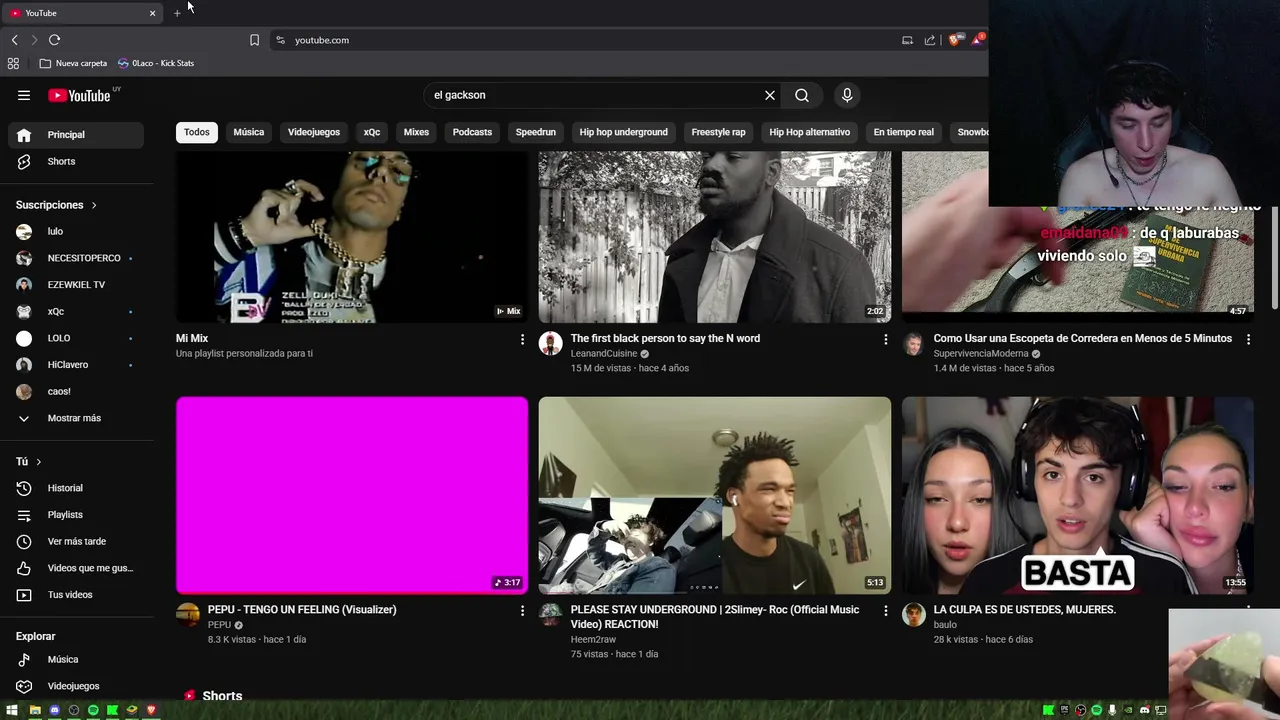Open Ver más tarde list
This screenshot has width=1280, height=720.
(76, 541)
